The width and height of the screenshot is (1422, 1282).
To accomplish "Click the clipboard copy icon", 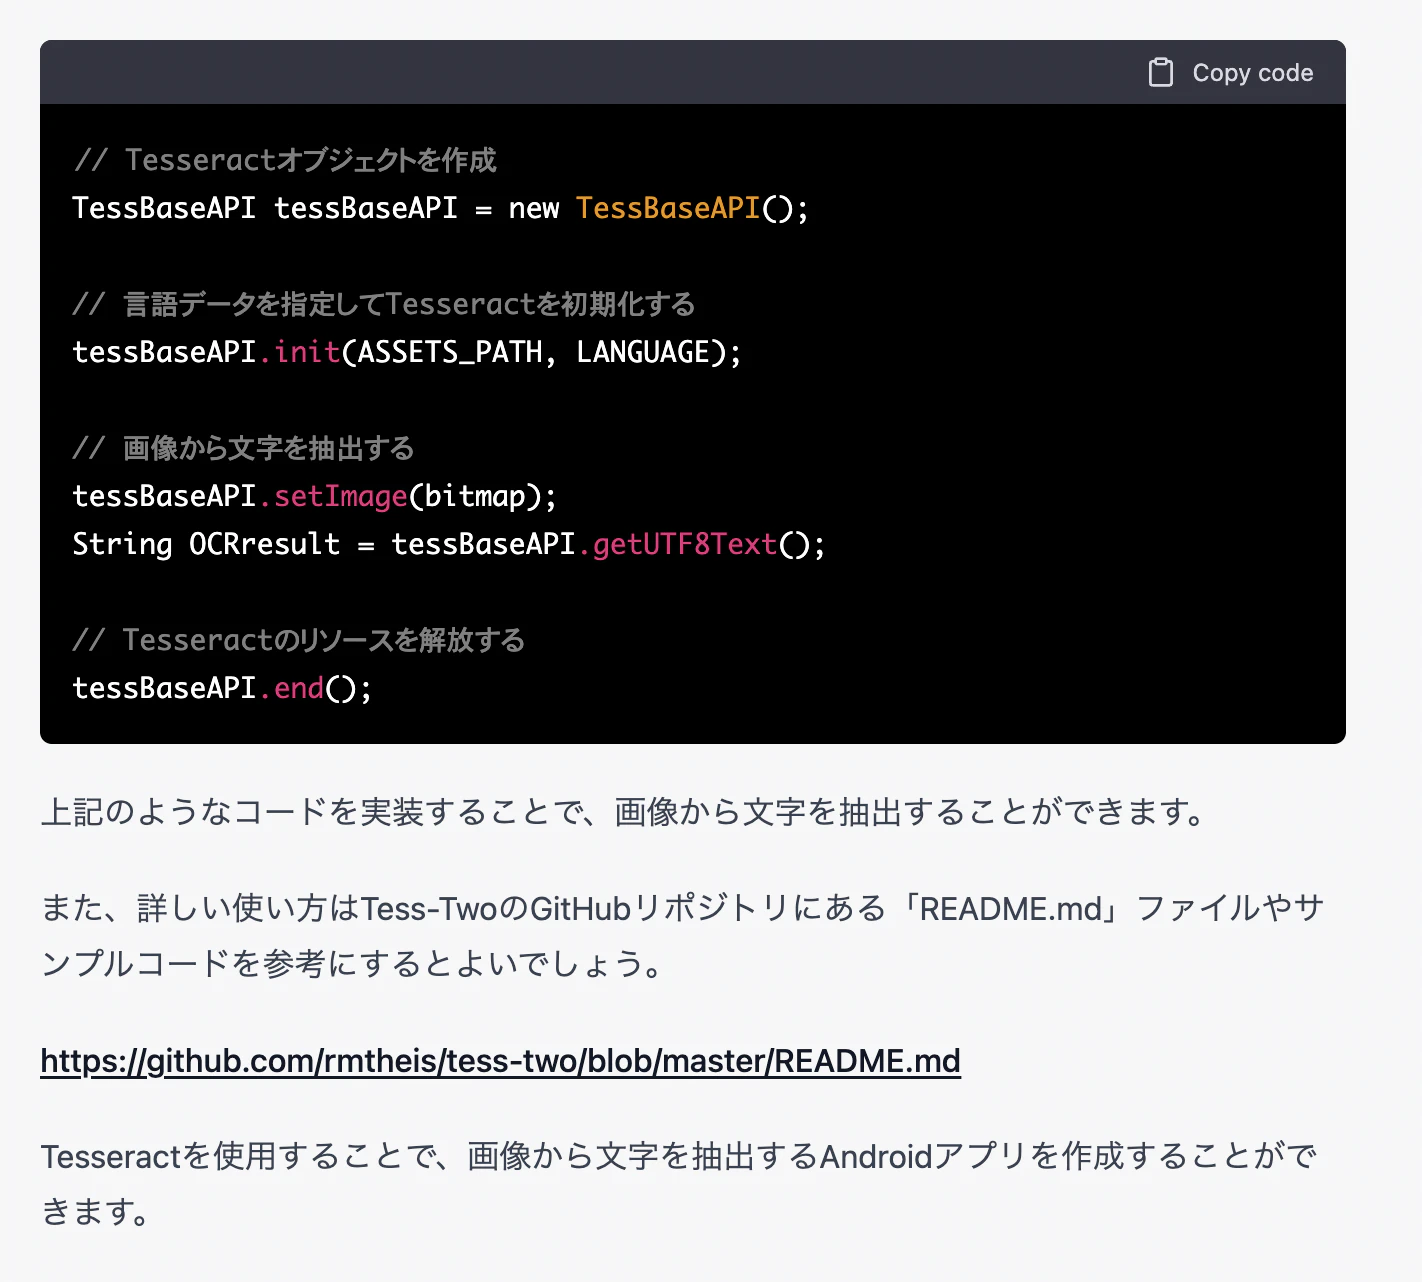I will click(x=1160, y=73).
